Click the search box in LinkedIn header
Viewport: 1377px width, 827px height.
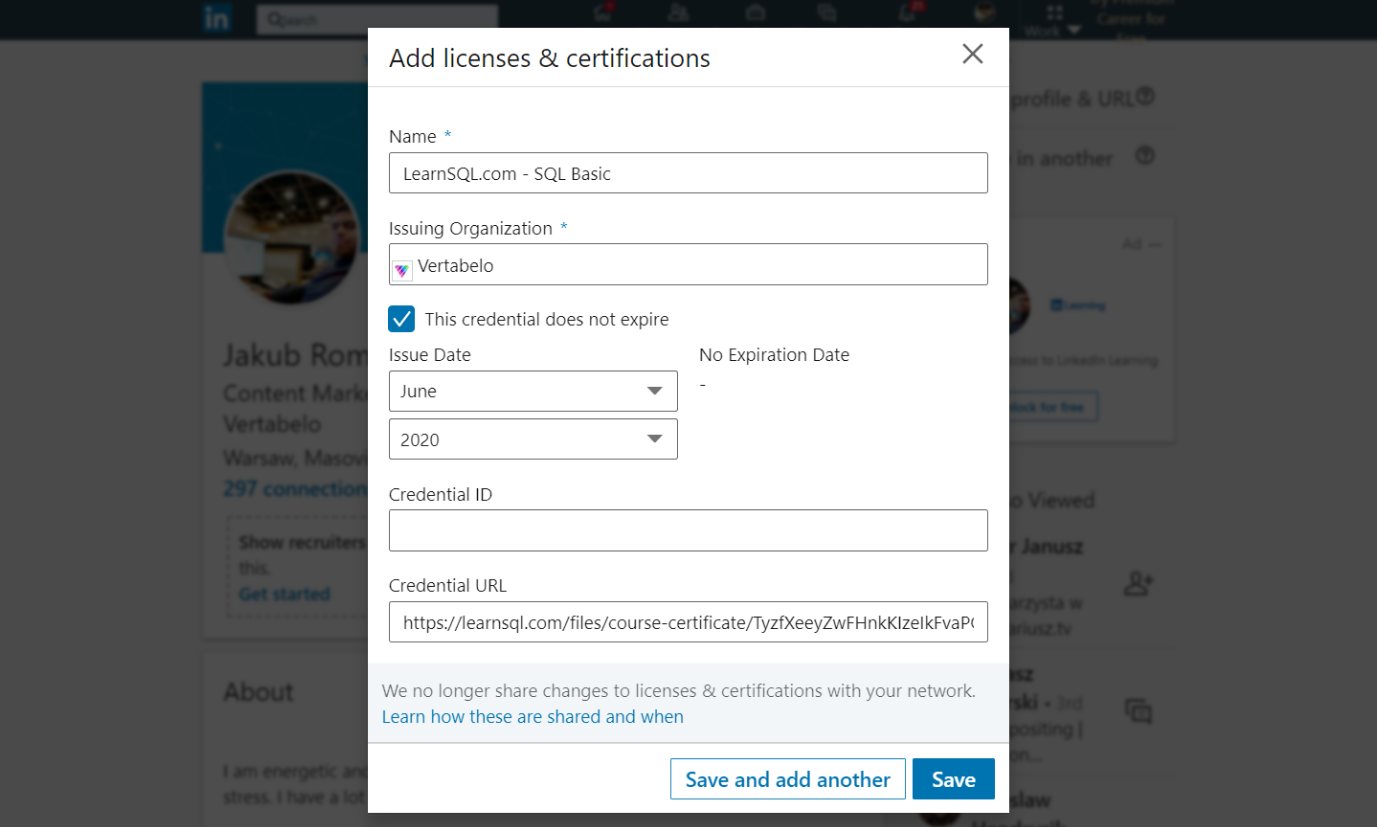click(377, 19)
